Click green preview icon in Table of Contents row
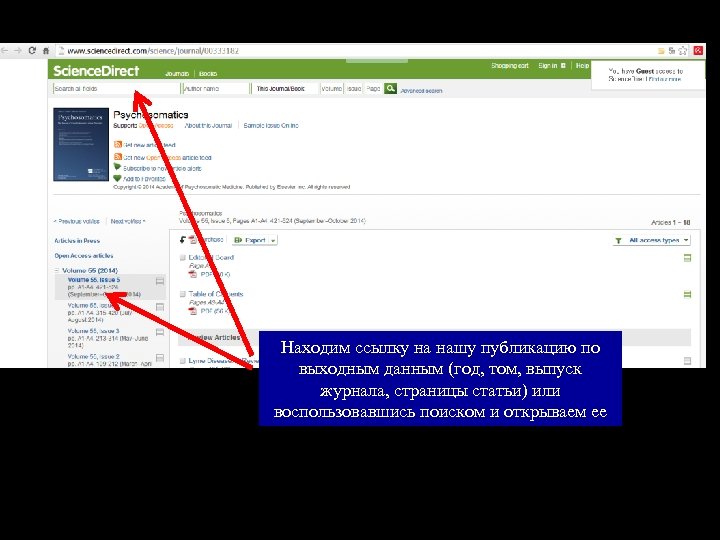Image resolution: width=720 pixels, height=540 pixels. click(687, 294)
